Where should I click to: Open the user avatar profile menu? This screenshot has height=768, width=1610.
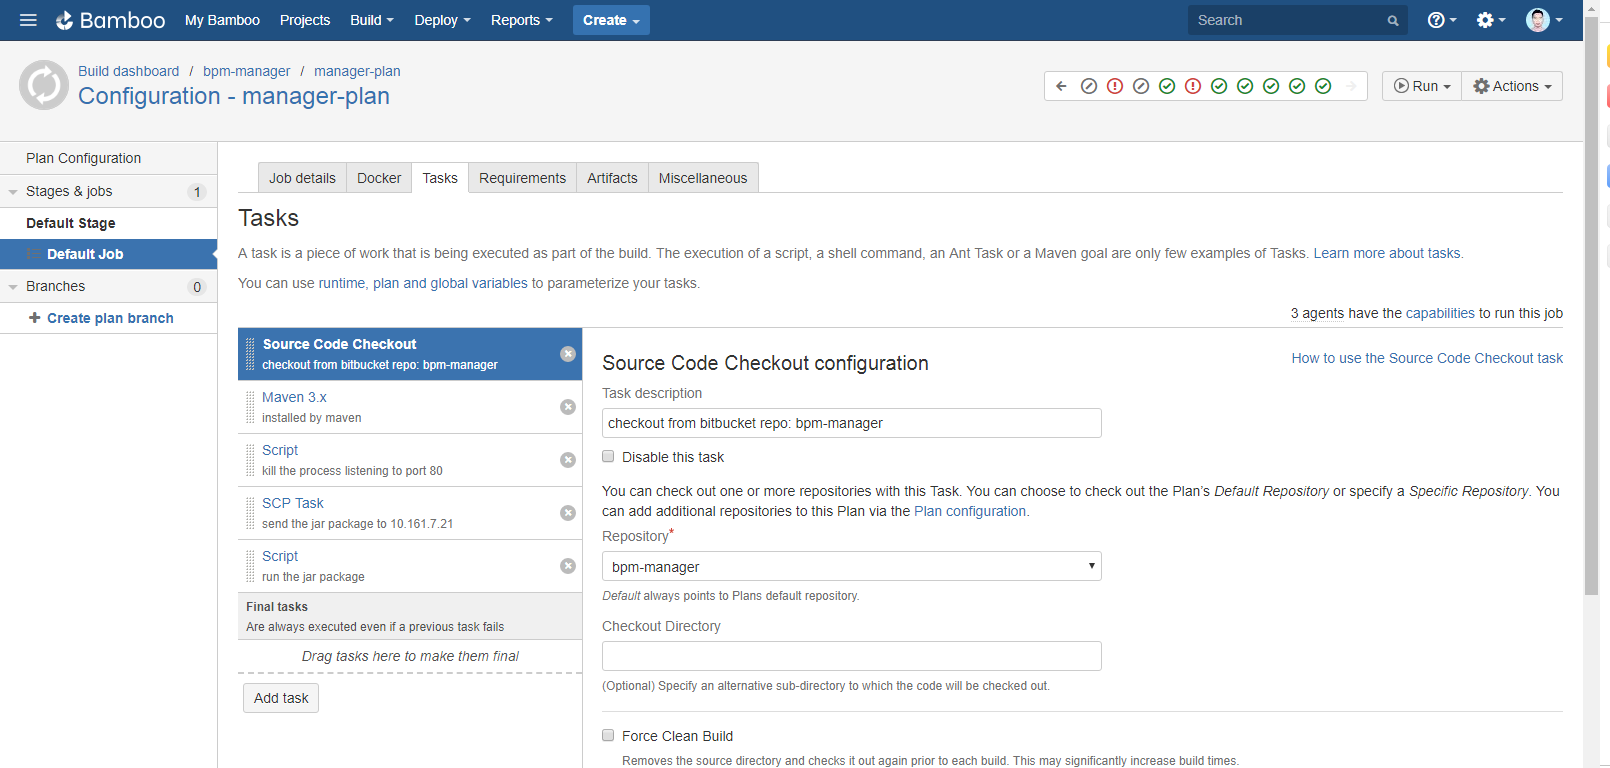pyautogui.click(x=1544, y=20)
